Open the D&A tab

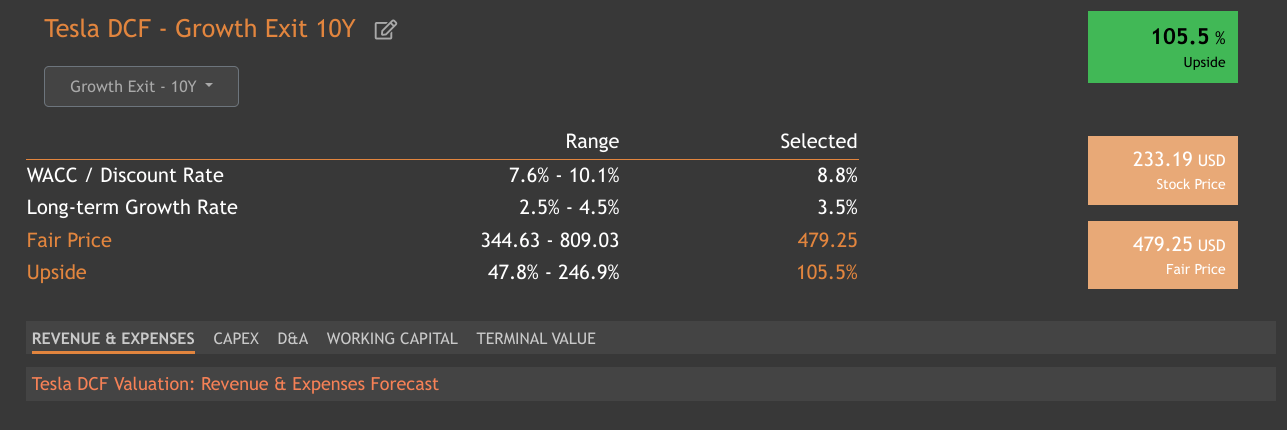pyautogui.click(x=292, y=338)
